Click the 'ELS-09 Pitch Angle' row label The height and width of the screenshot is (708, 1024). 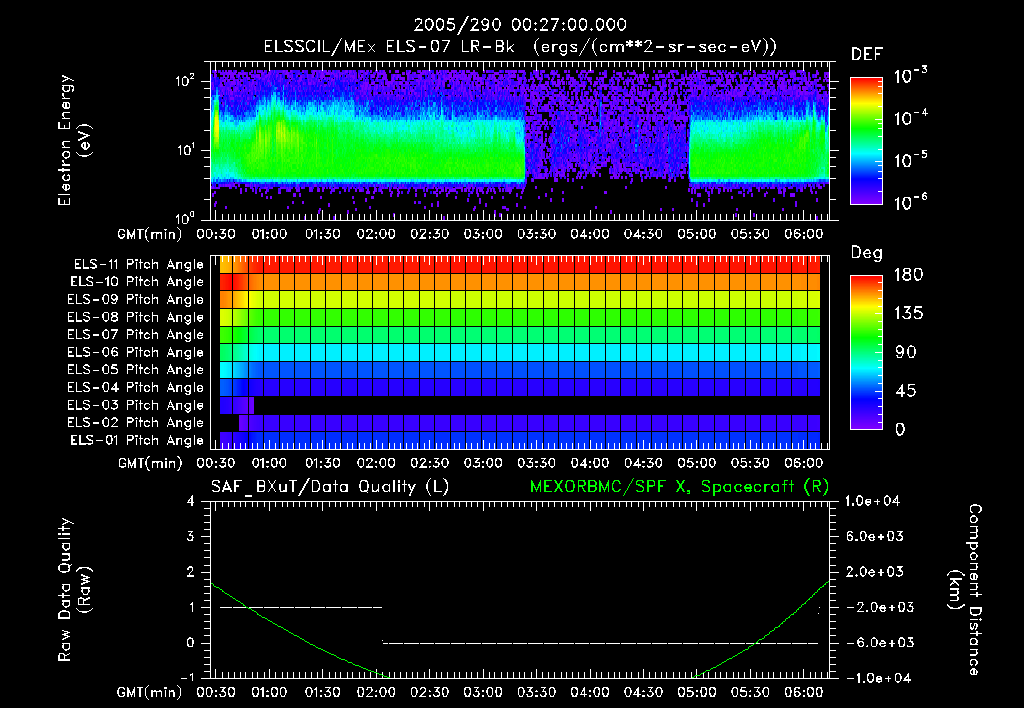click(136, 300)
